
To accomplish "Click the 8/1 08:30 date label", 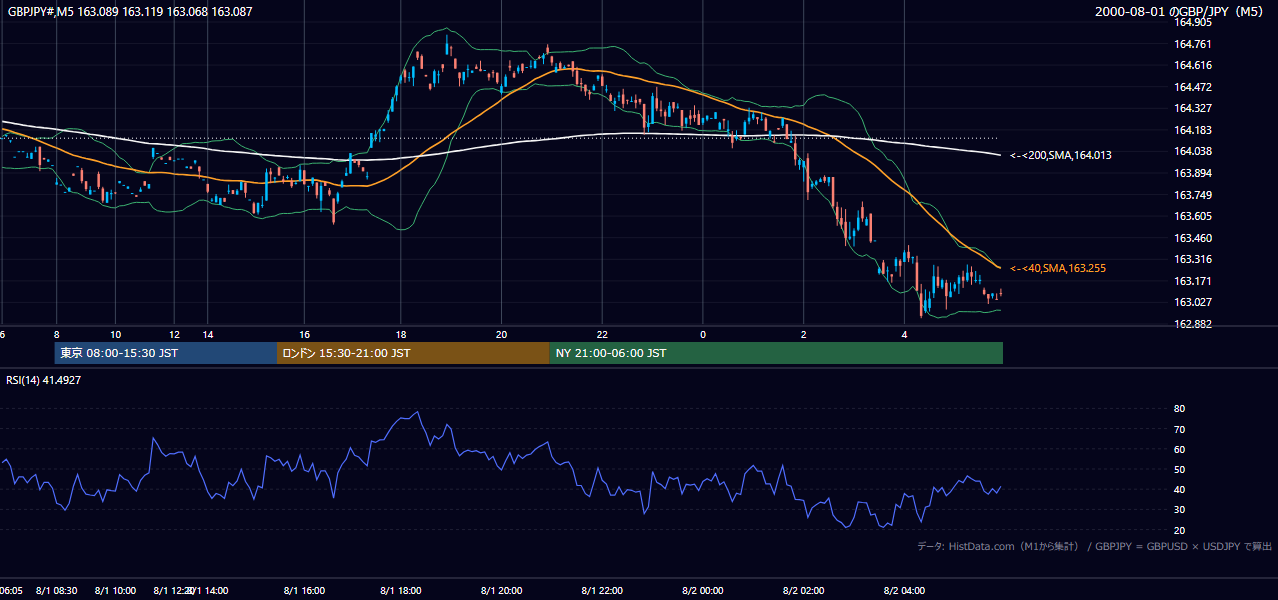I will click(x=57, y=591).
